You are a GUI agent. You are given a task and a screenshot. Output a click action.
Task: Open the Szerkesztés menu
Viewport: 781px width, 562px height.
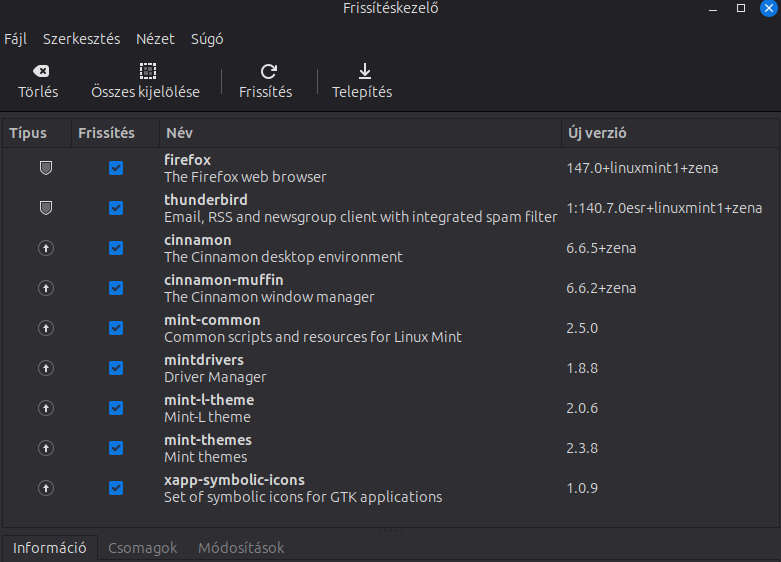[x=81, y=40]
